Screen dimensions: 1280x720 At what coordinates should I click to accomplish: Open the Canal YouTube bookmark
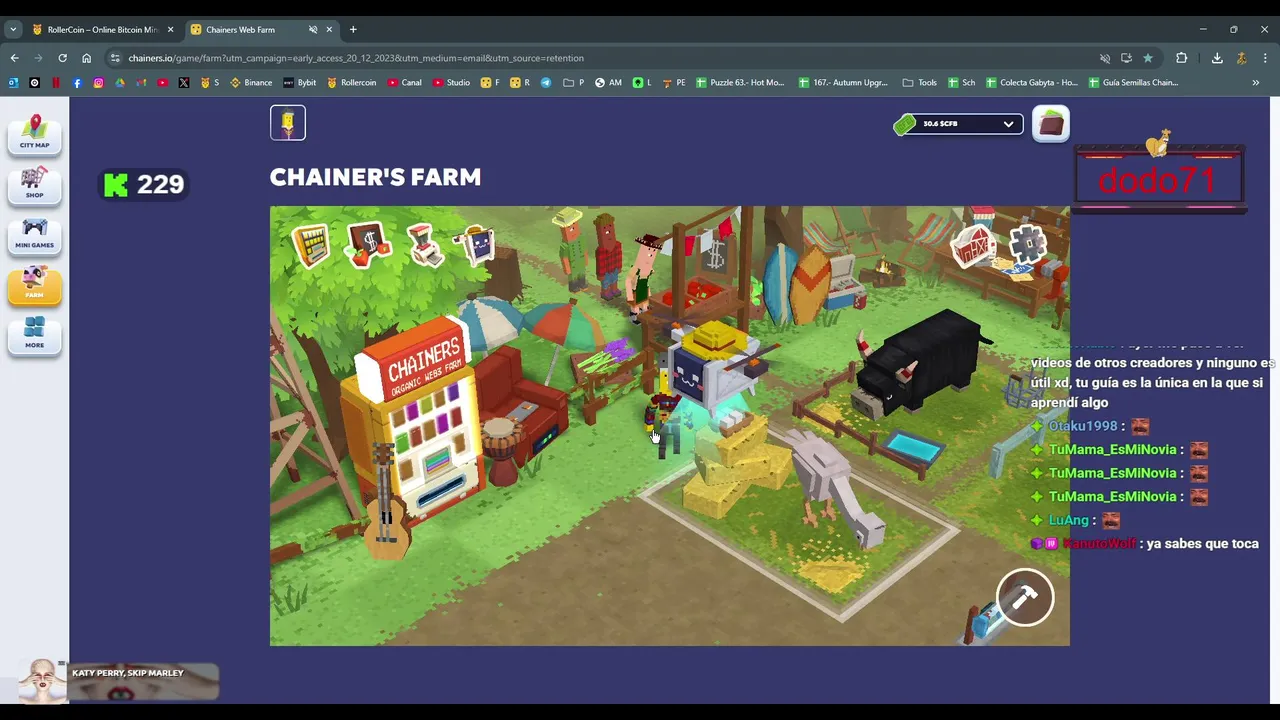click(405, 82)
